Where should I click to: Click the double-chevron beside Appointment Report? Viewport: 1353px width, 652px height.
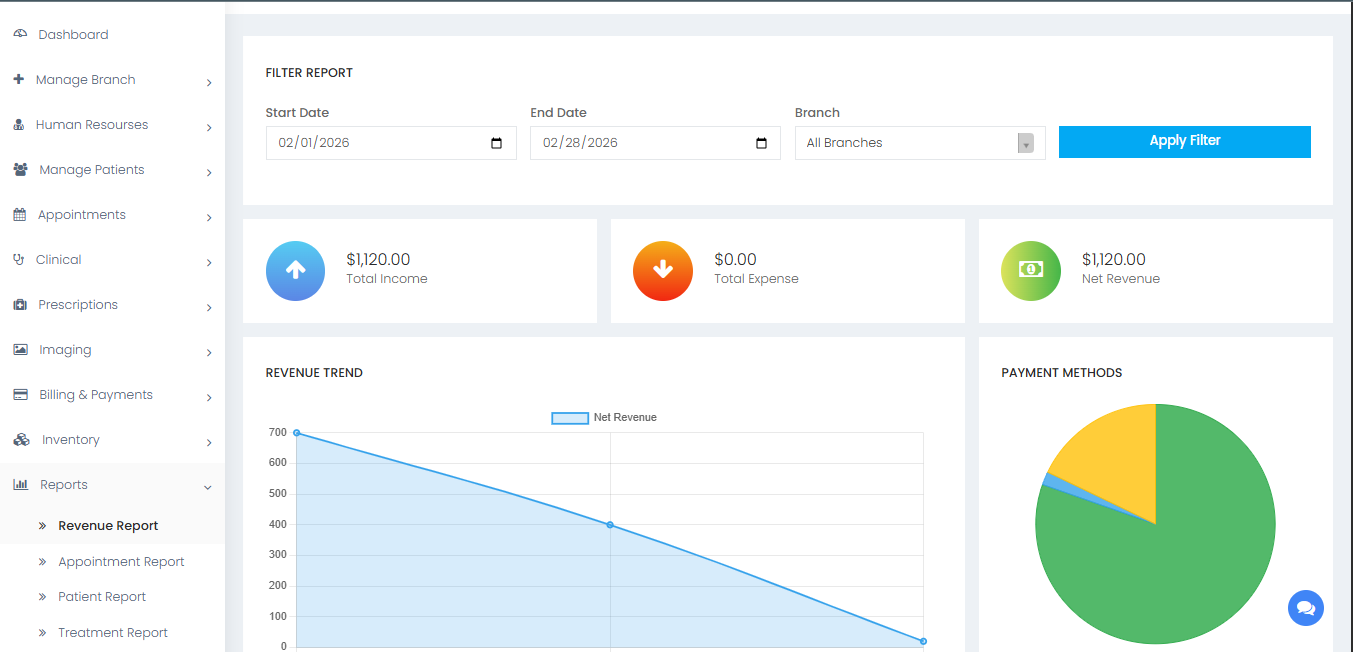[42, 562]
